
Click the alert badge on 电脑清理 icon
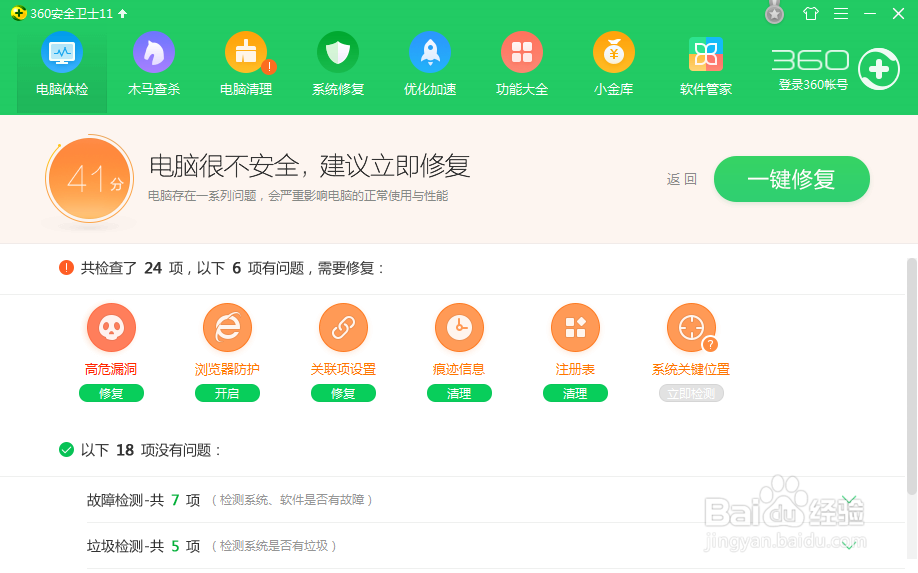click(269, 67)
